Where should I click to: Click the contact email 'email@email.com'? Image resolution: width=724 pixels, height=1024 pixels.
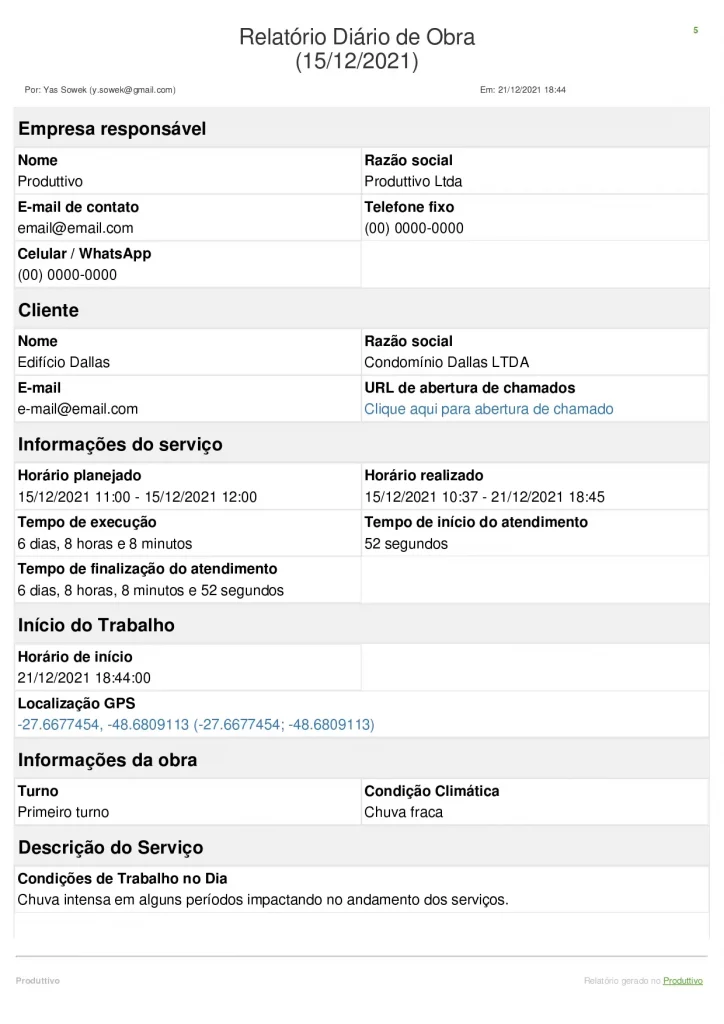tap(75, 228)
